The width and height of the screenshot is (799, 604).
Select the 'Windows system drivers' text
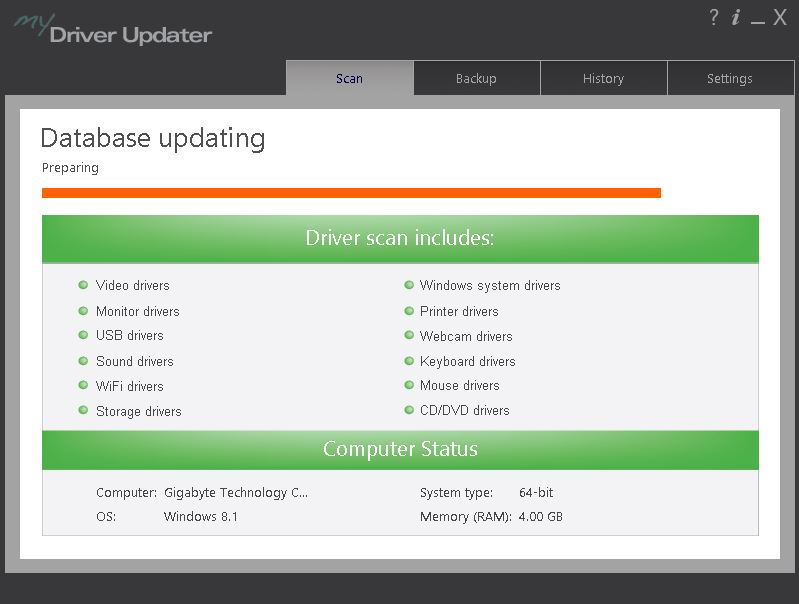click(490, 285)
